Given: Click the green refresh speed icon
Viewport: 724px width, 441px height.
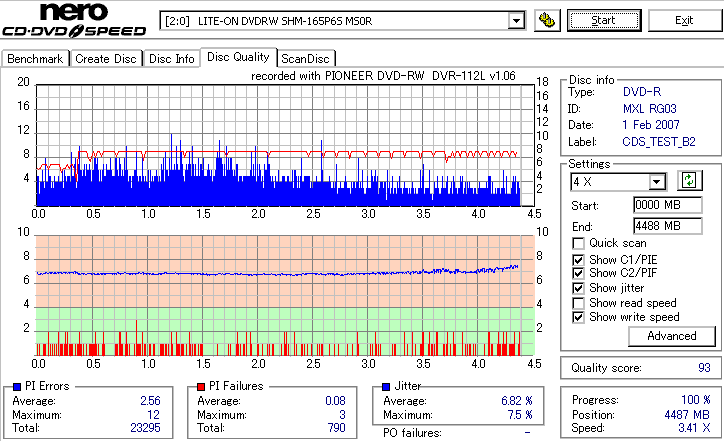Looking at the screenshot, I should (689, 181).
